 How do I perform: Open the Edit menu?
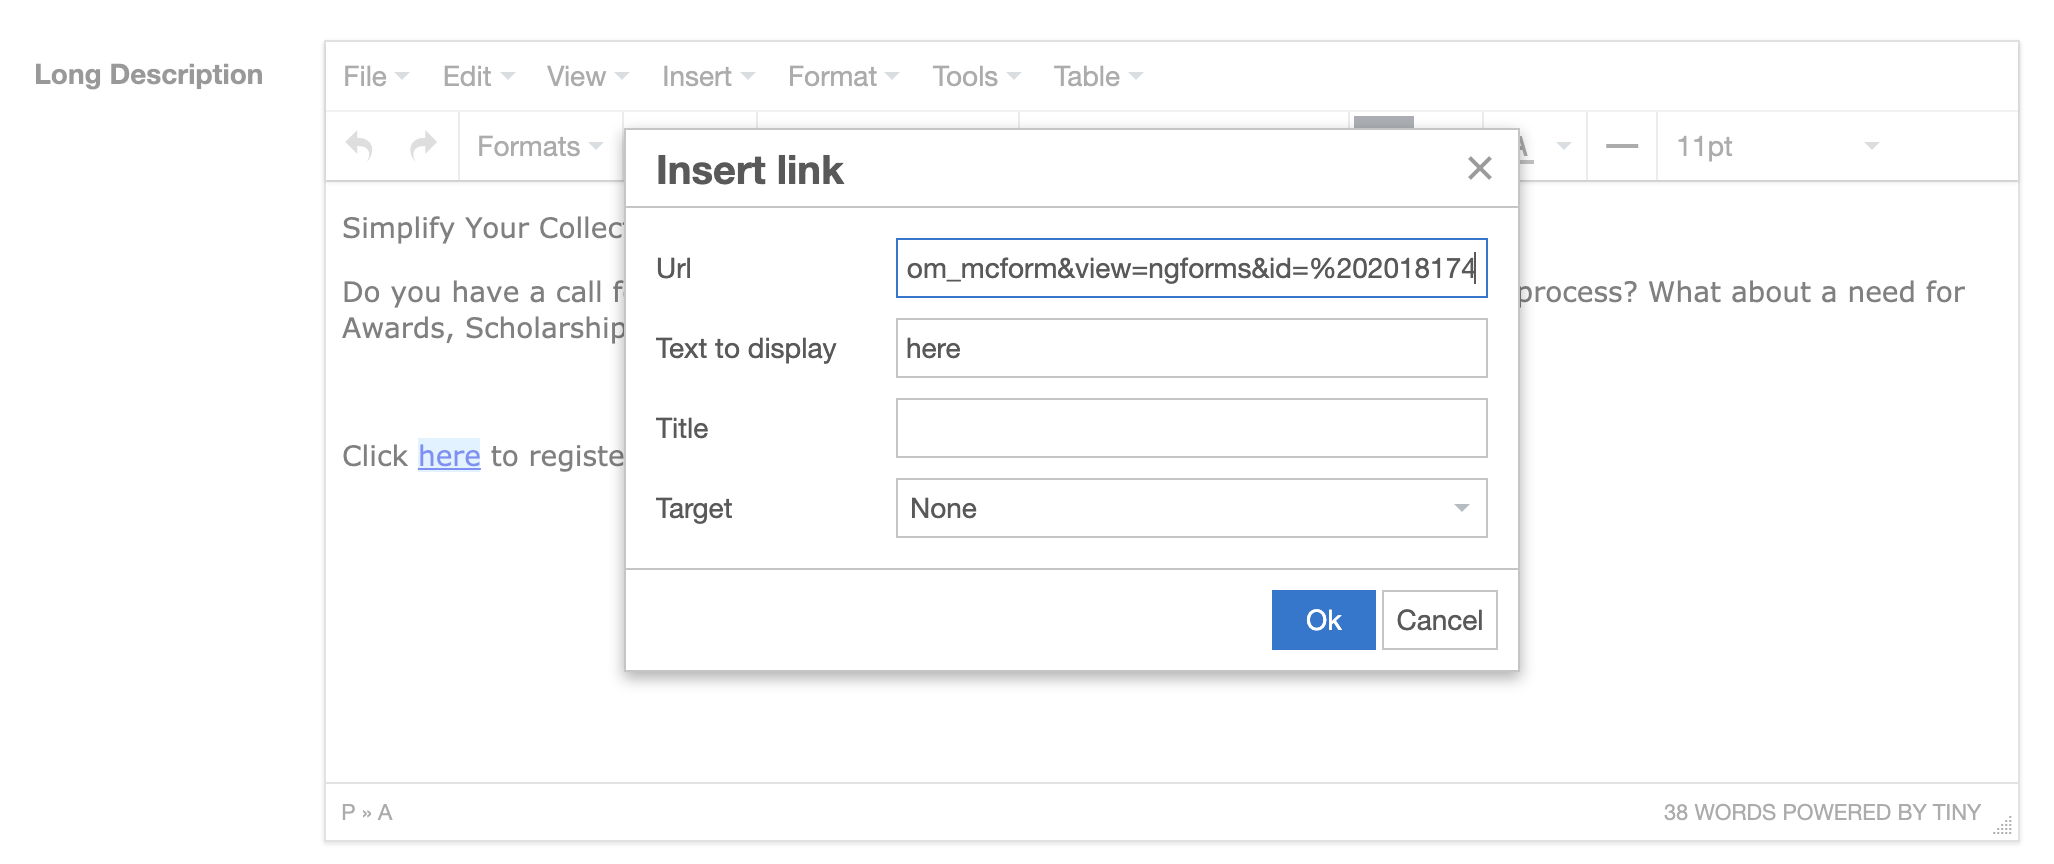coord(467,75)
